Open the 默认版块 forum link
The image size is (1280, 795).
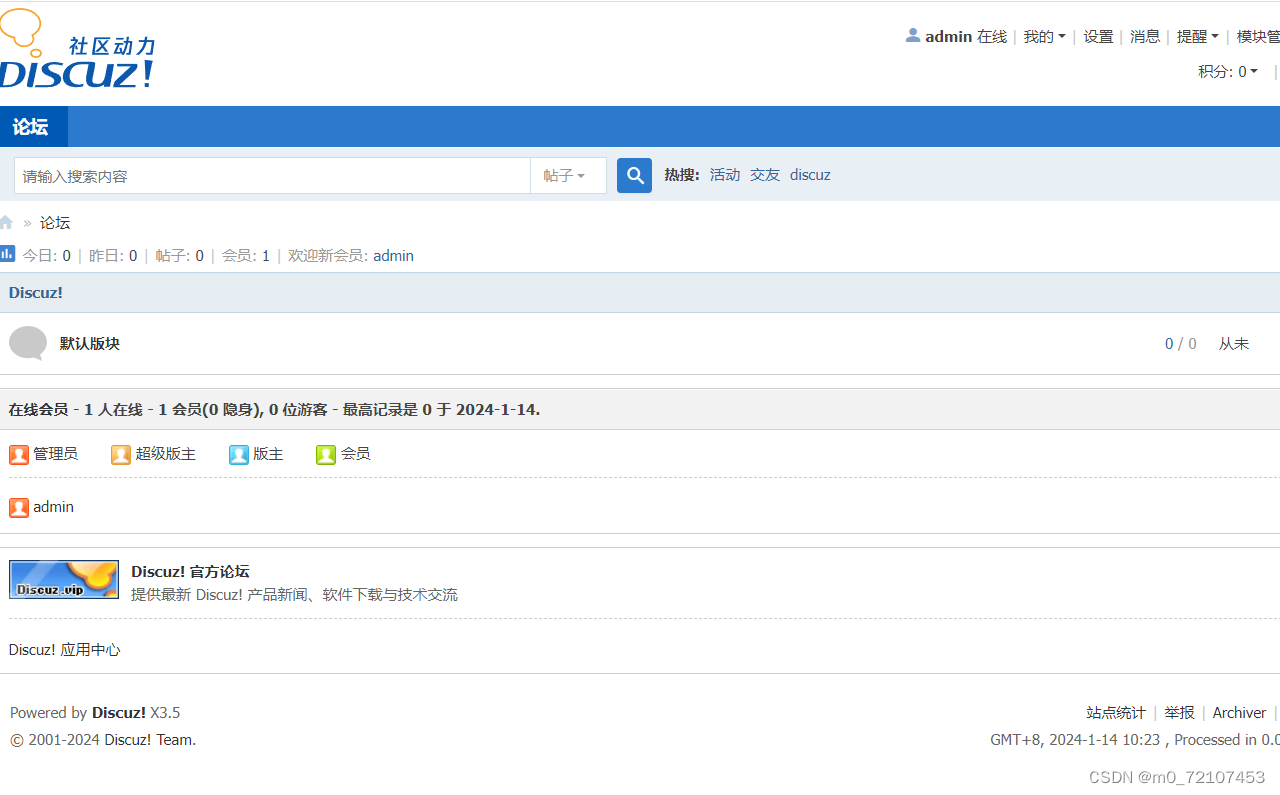(x=90, y=344)
